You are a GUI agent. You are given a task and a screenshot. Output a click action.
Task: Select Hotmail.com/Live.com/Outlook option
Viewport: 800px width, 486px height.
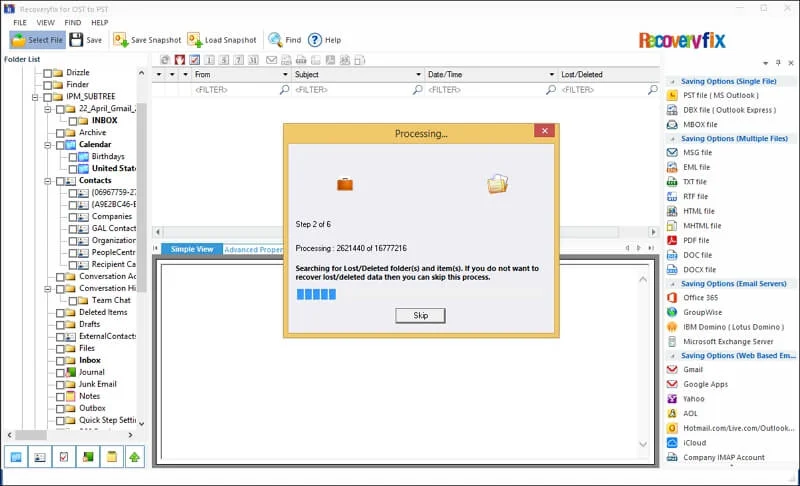click(x=731, y=428)
